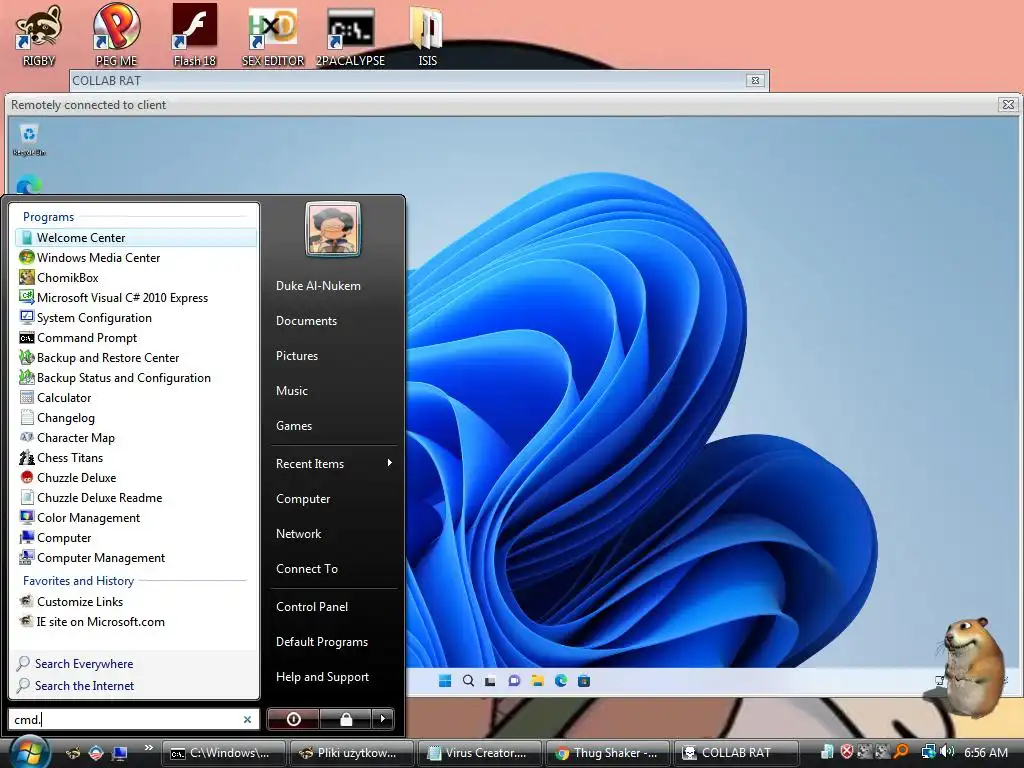Viewport: 1024px width, 768px height.
Task: Open ChomikBox from the Programs list
Action: click(x=136, y=278)
